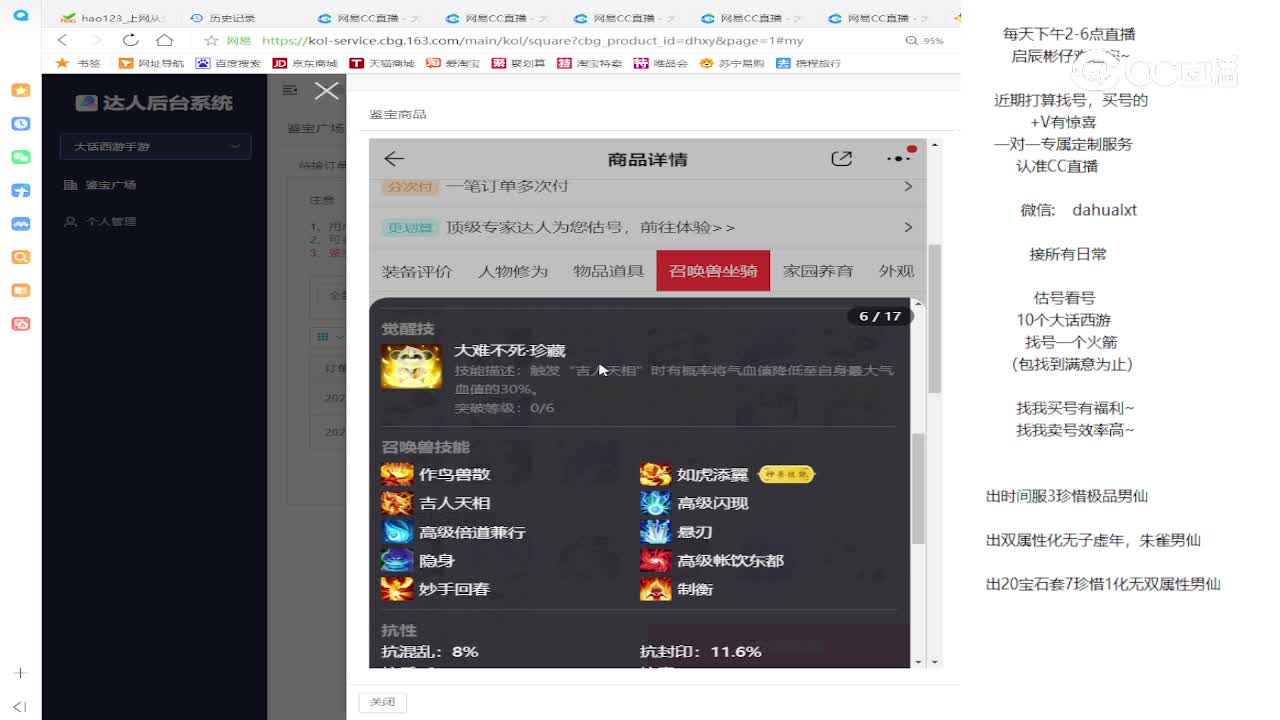Collapse the browser sidebar with bottom arrow icon
Image resolution: width=1280 pixels, height=720 pixels.
point(20,706)
